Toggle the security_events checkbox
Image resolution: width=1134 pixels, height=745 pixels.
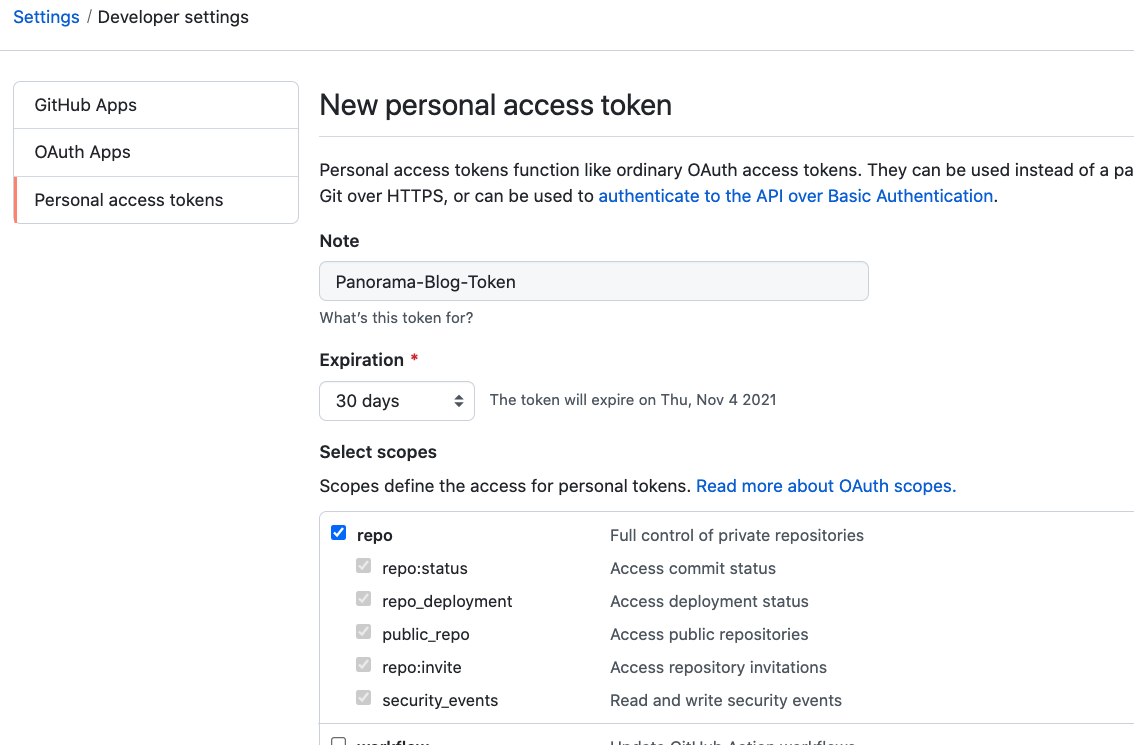click(364, 699)
